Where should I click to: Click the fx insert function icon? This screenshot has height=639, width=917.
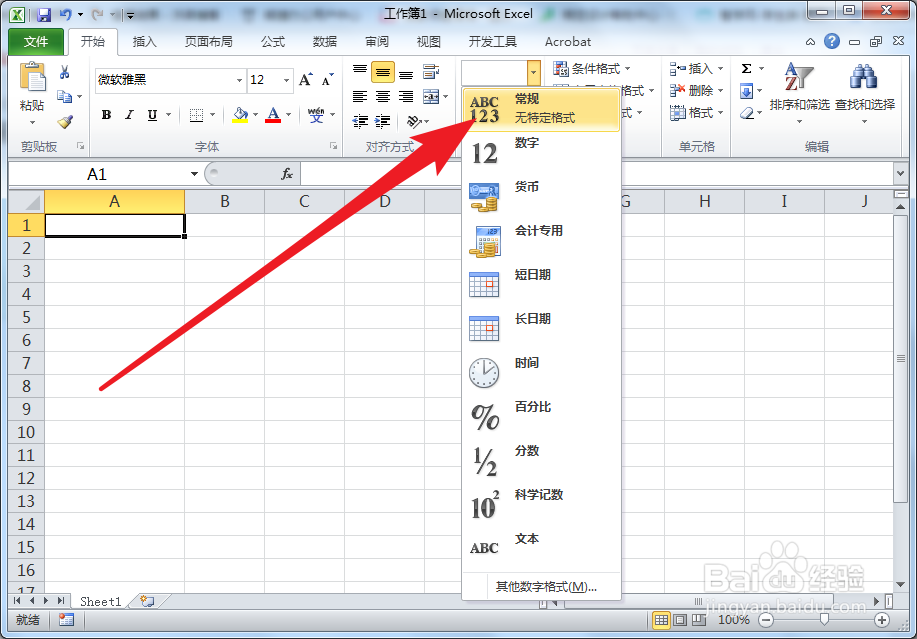coord(287,174)
